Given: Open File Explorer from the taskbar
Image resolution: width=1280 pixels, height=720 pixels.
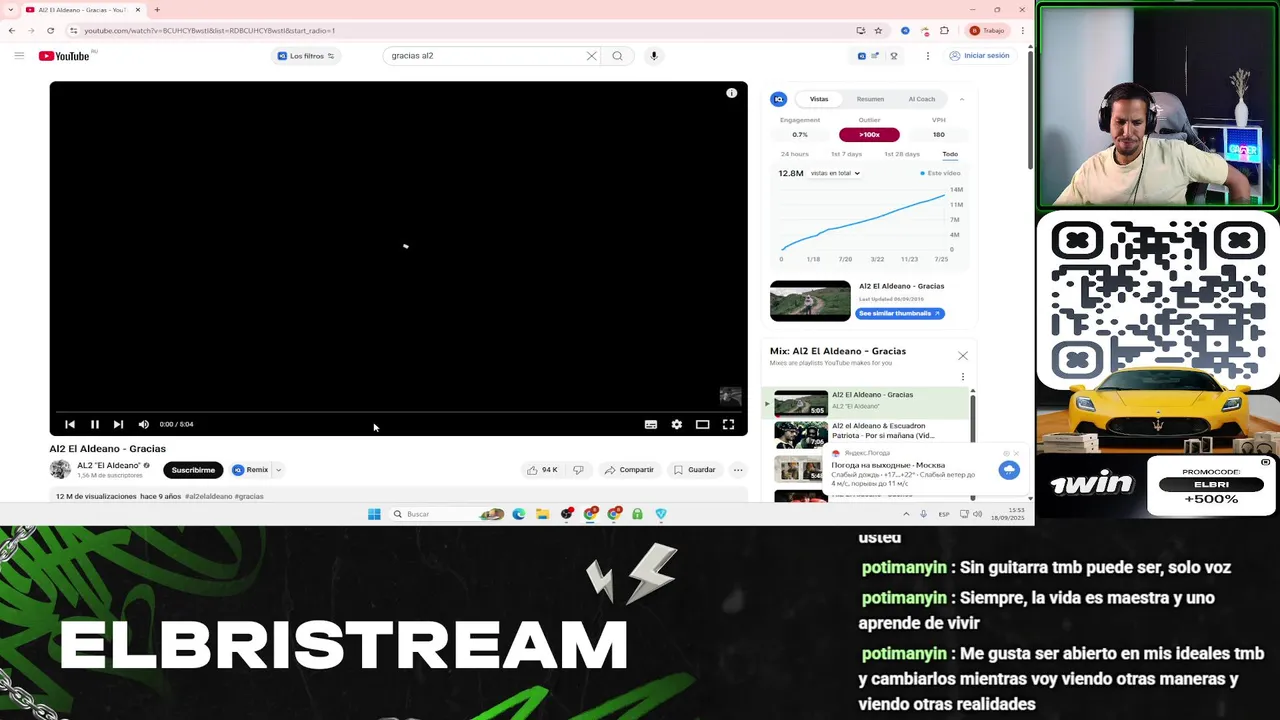Looking at the screenshot, I should click(x=542, y=514).
